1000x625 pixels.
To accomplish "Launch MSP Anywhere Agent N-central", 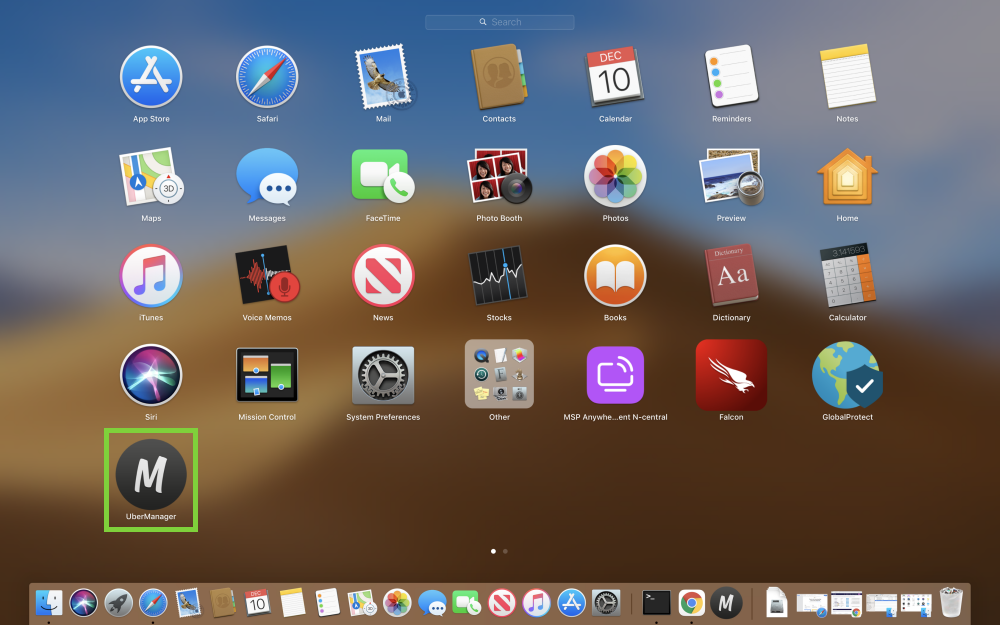I will pos(615,375).
